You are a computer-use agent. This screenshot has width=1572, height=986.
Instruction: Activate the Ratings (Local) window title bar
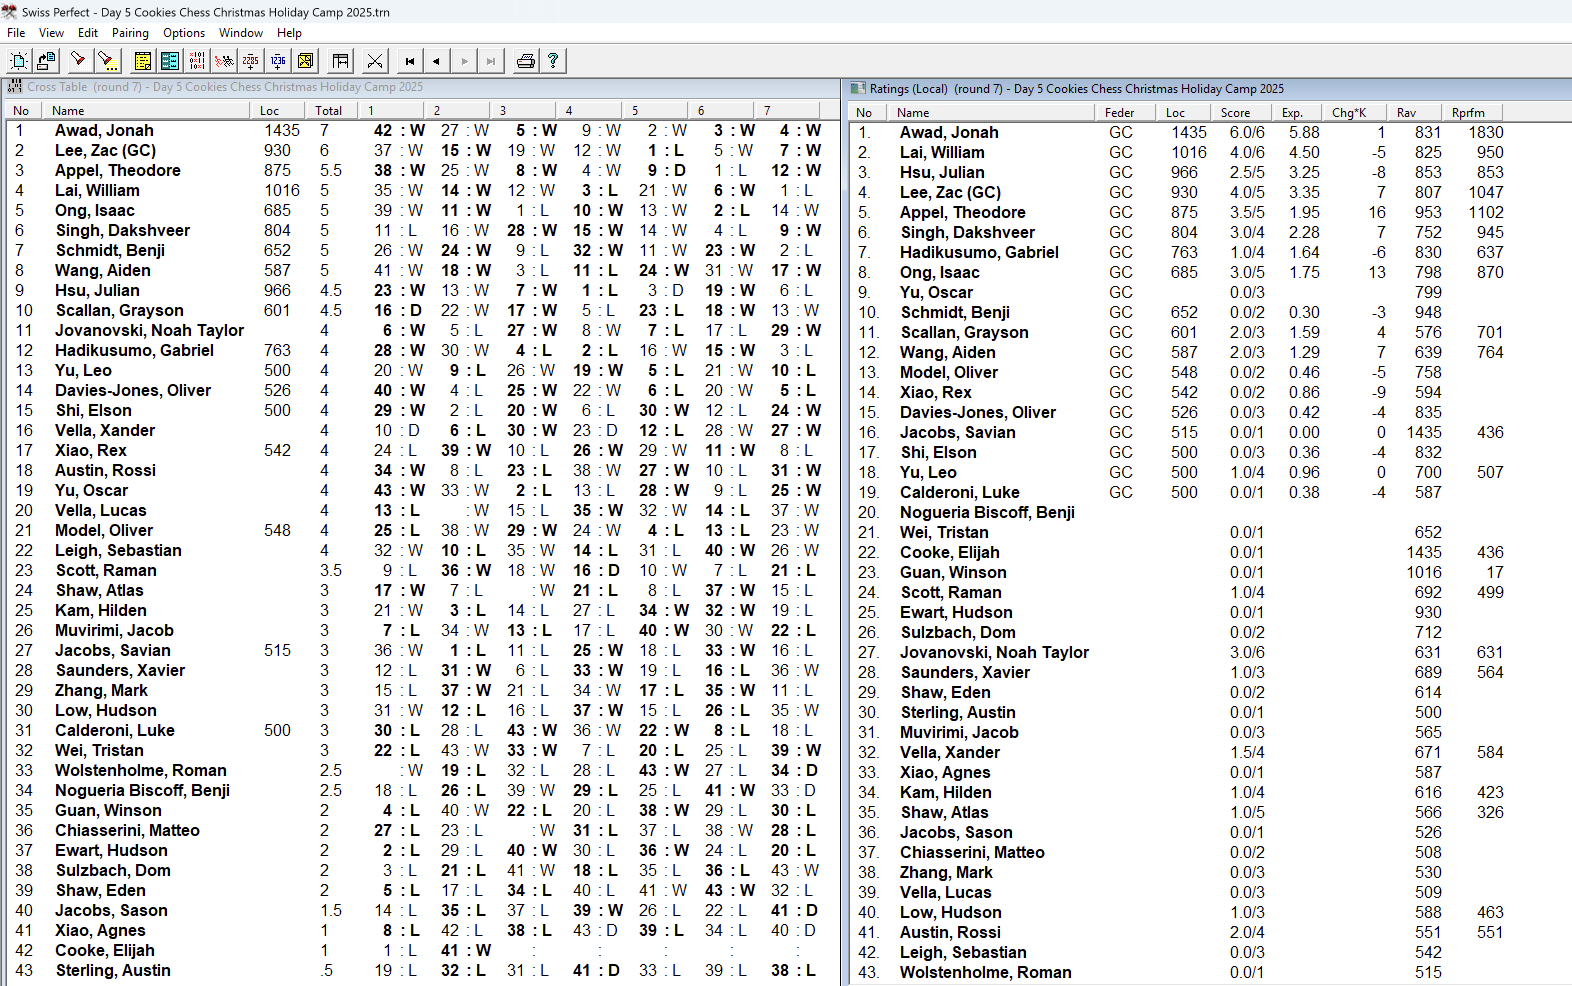pyautogui.click(x=1209, y=88)
